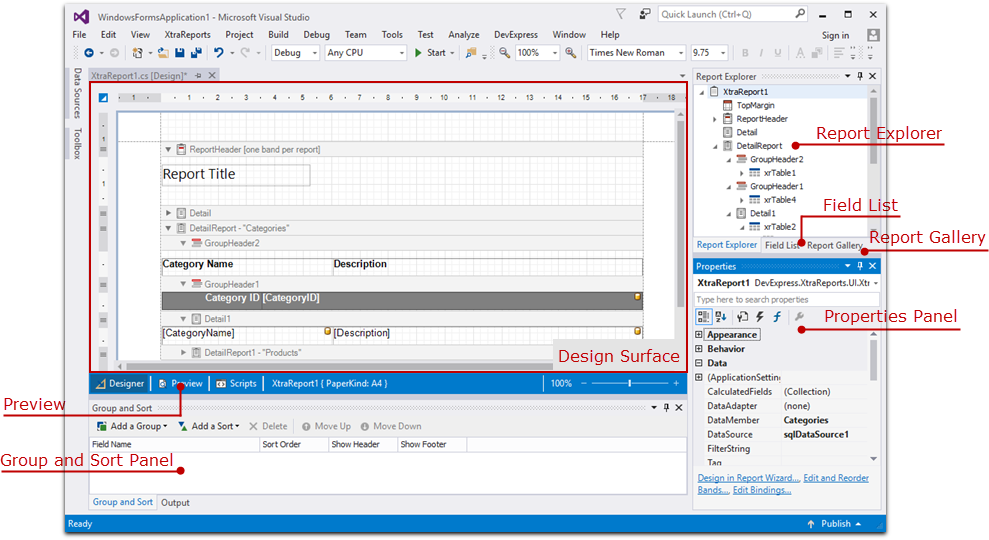
Task: Click the lightning bolt Events icon
Action: [x=760, y=317]
